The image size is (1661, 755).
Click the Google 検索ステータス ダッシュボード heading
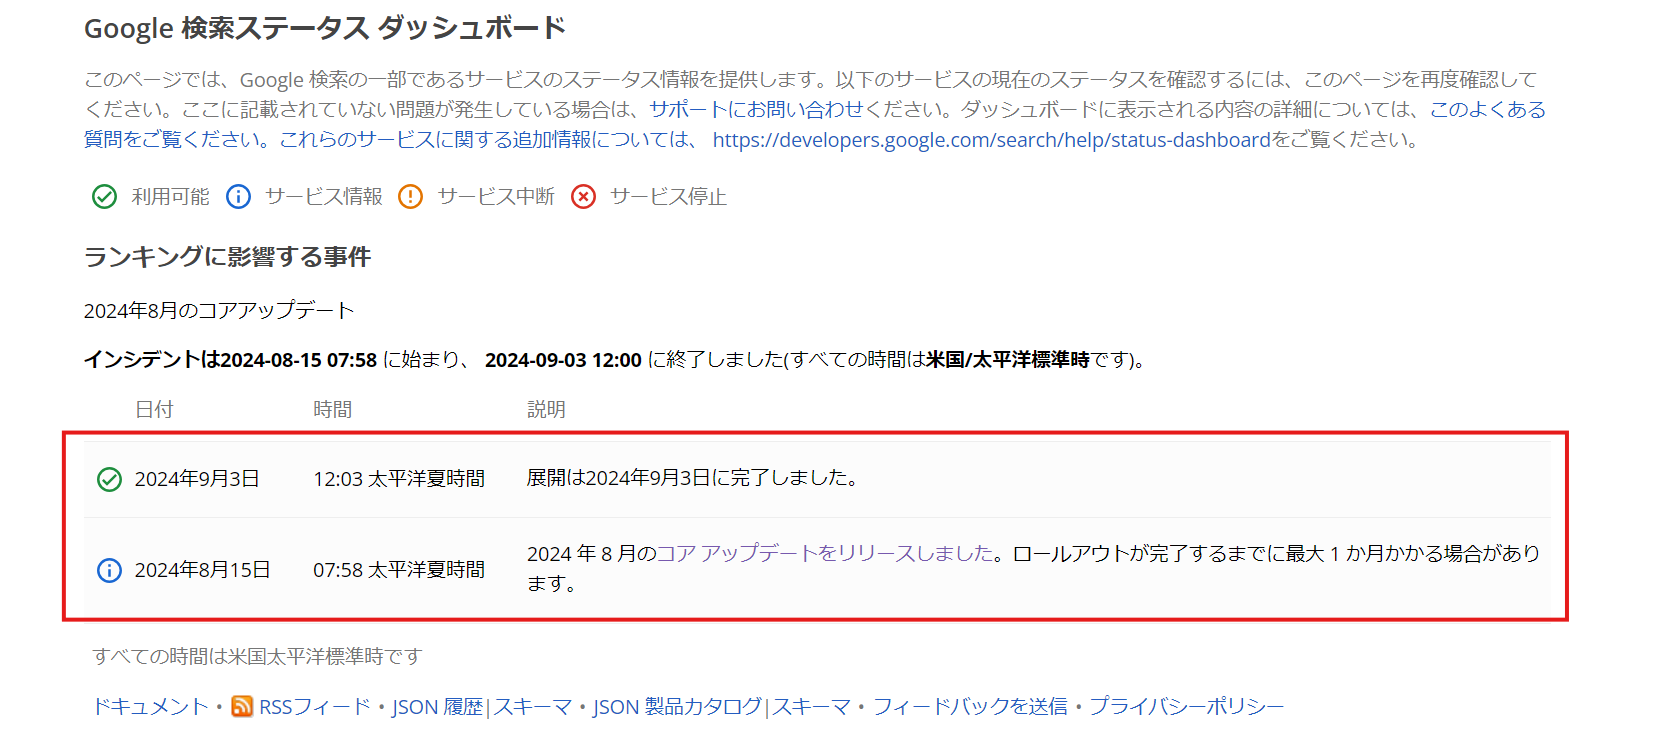(325, 28)
